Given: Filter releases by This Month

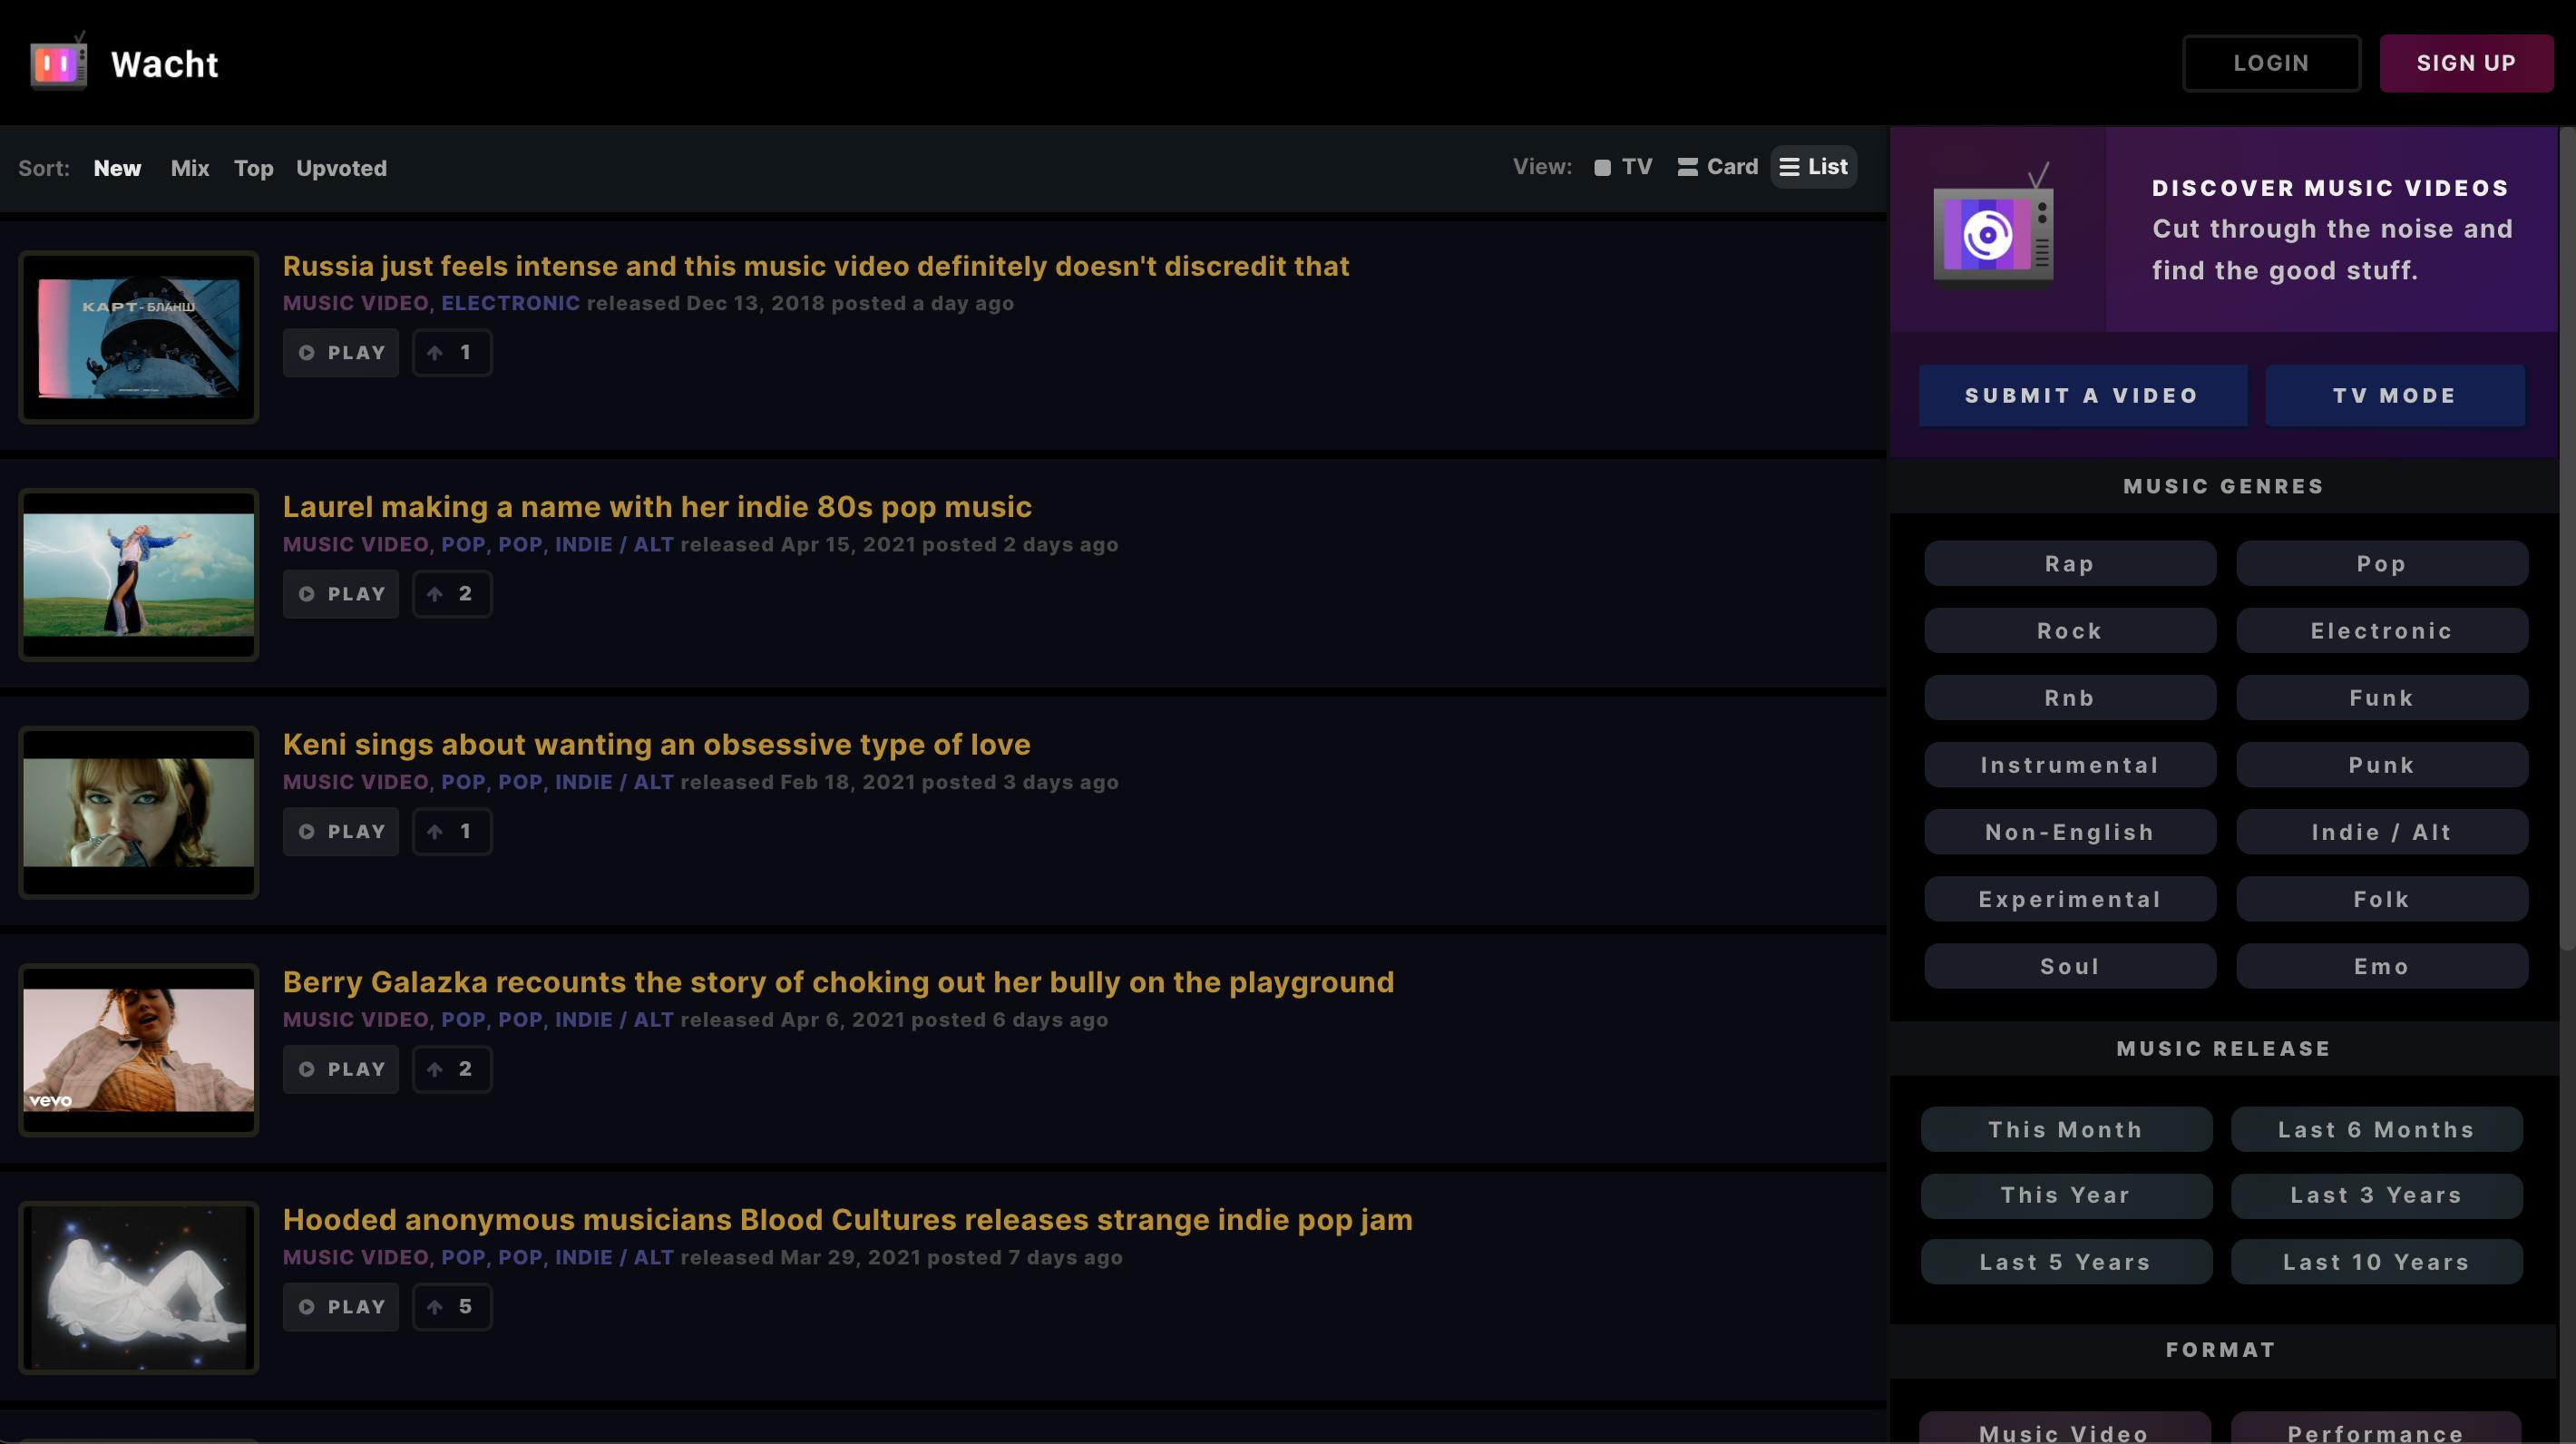Looking at the screenshot, I should tap(2066, 1129).
